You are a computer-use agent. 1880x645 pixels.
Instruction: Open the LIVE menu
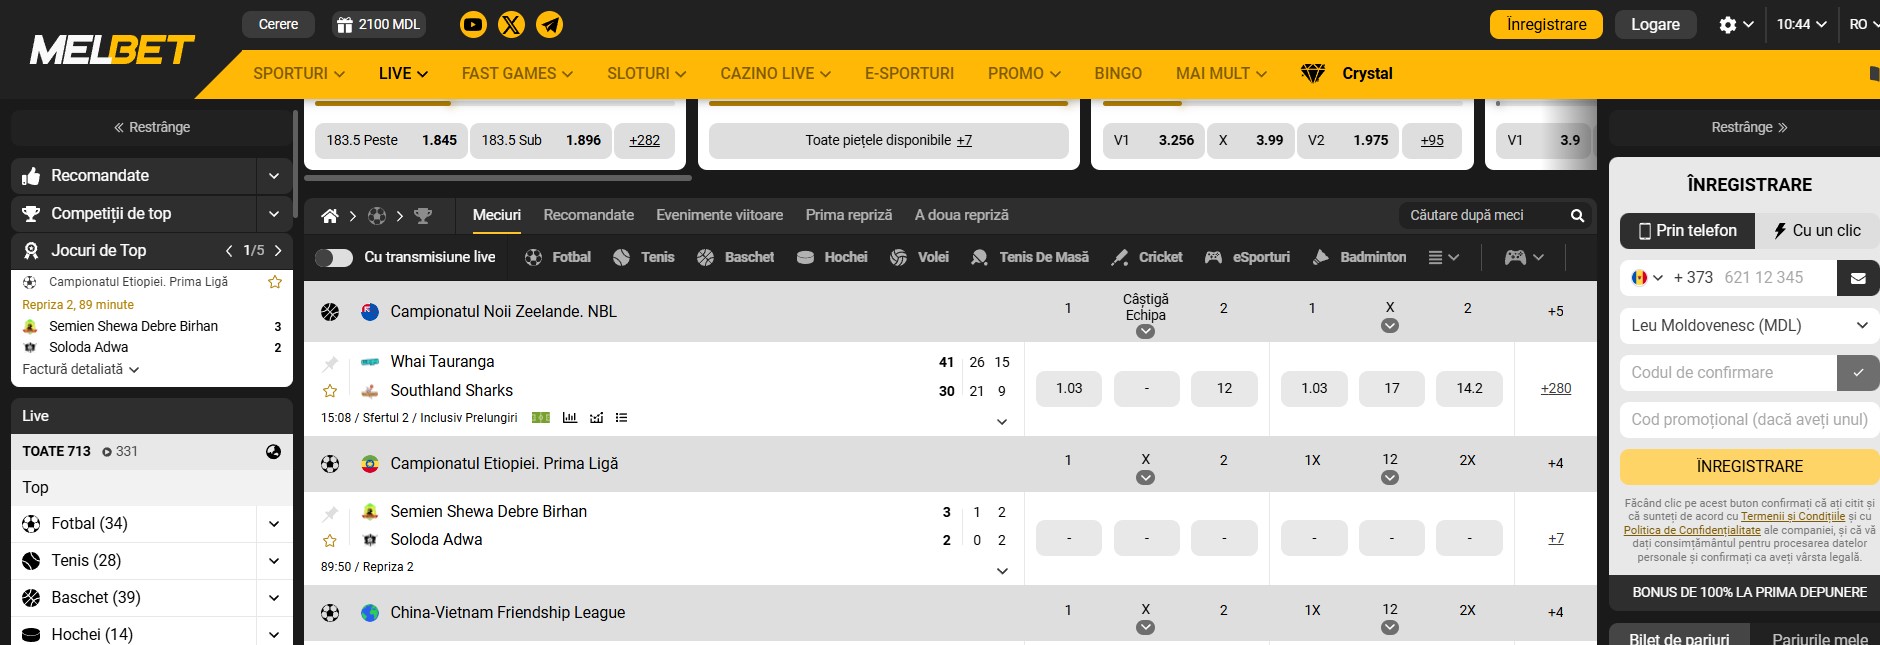403,74
